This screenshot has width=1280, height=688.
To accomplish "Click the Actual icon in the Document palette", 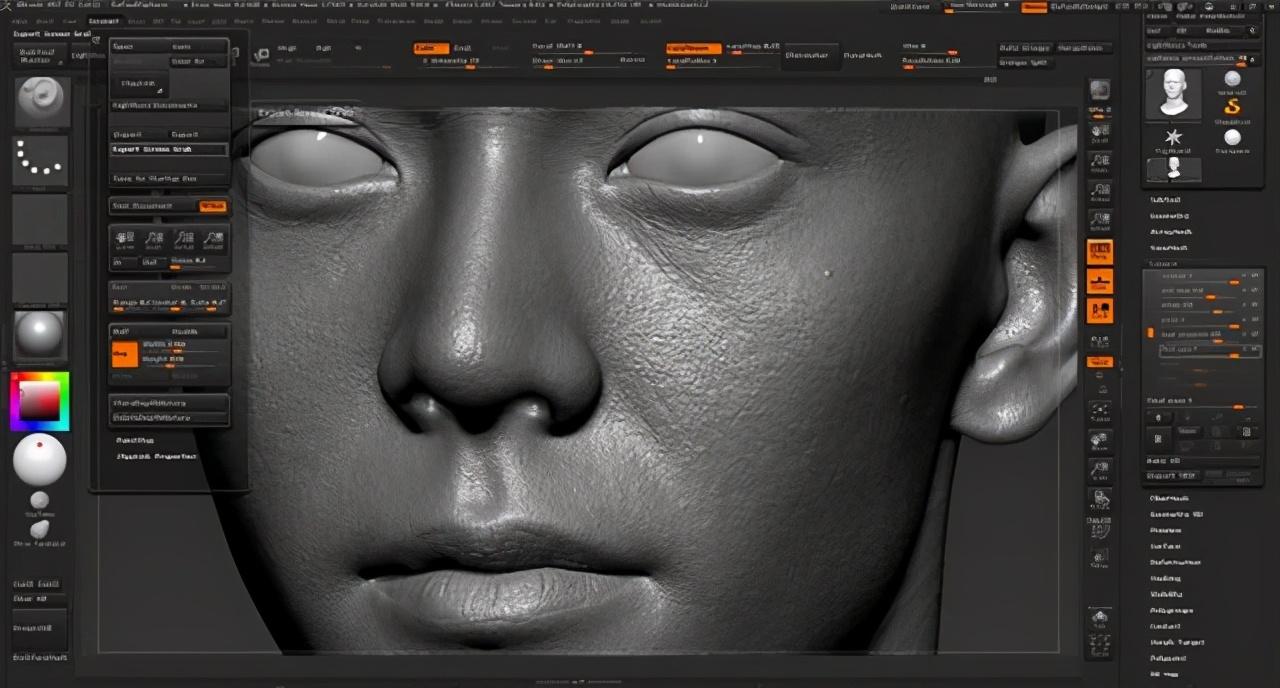I will pyautogui.click(x=184, y=239).
